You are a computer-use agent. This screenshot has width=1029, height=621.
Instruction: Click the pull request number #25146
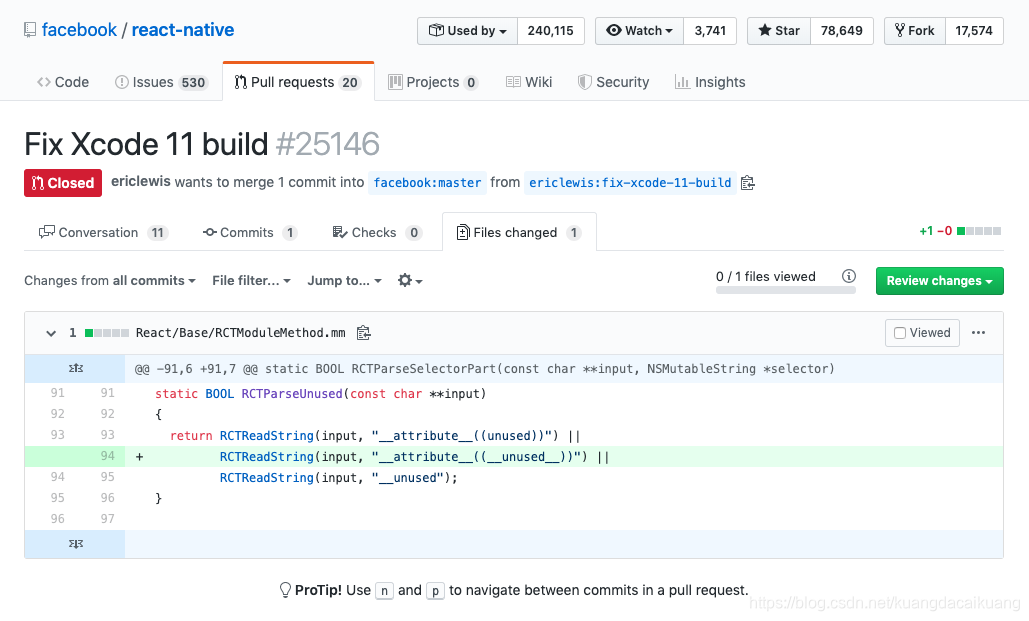(x=327, y=144)
